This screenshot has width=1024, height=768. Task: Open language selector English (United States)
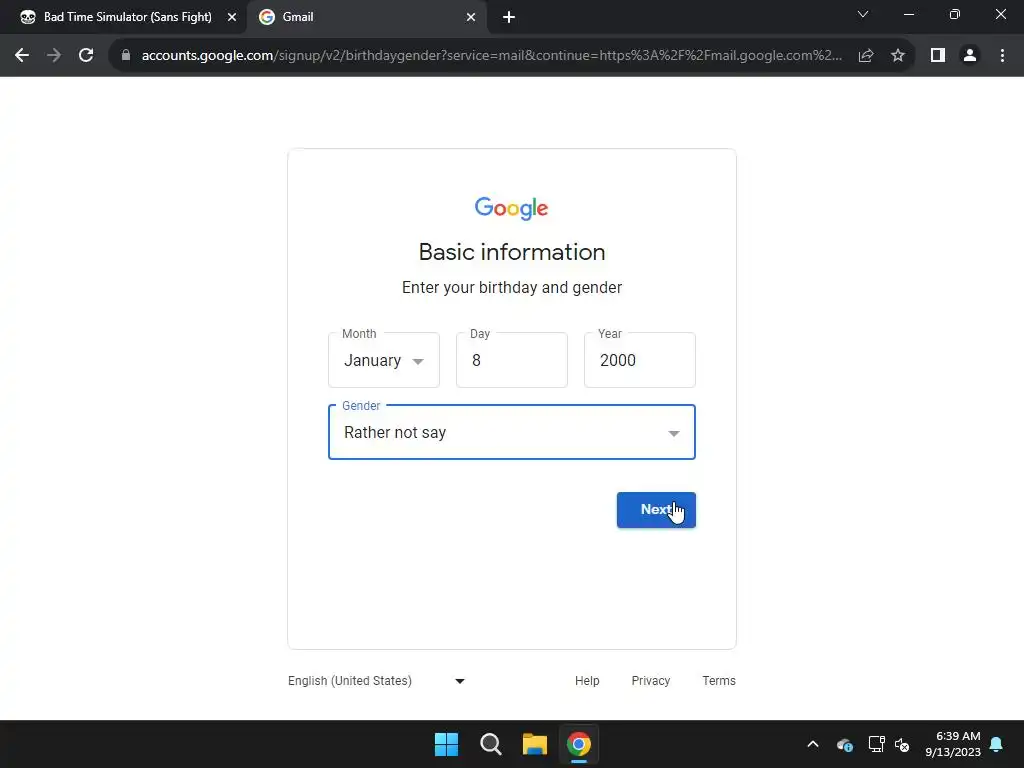point(377,680)
